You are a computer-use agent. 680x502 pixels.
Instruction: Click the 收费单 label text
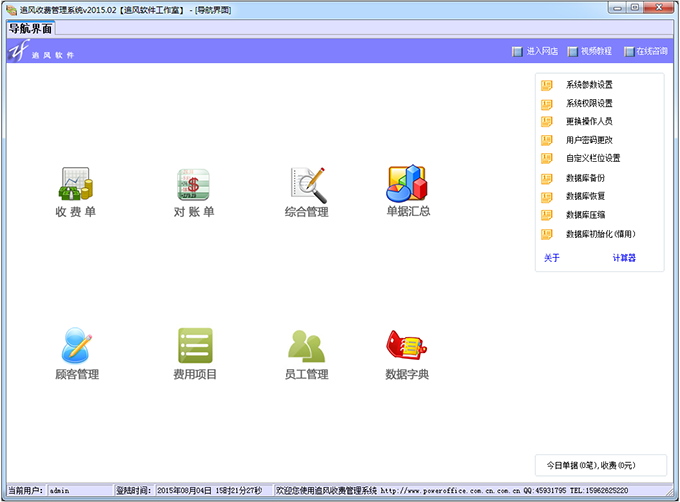point(76,212)
